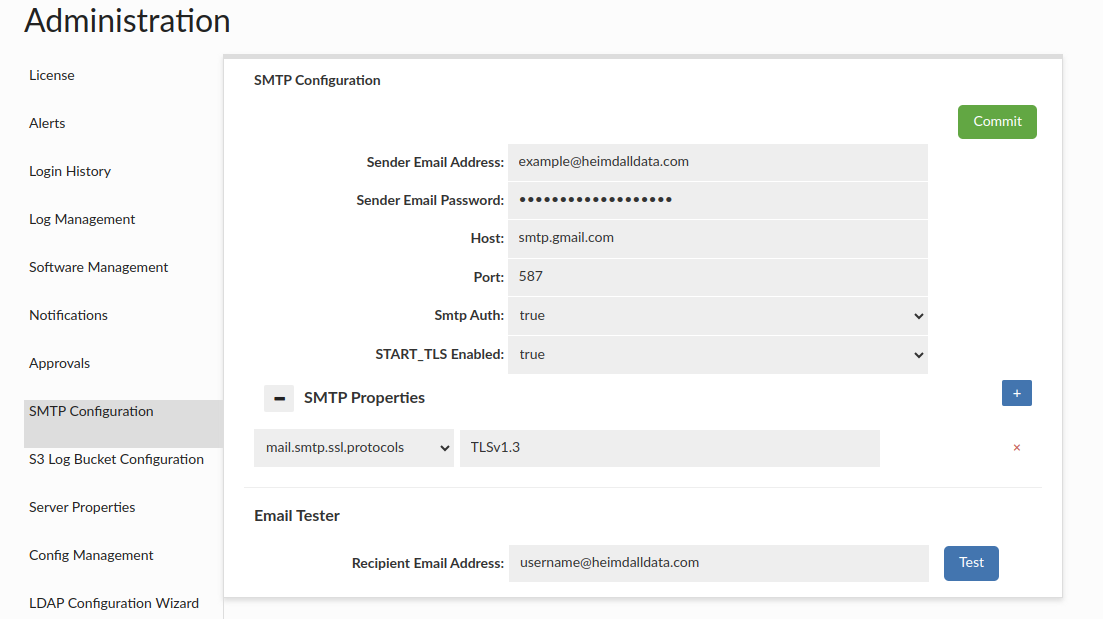Open S3 Log Bucket Configuration
Screen dimensions: 1103x619
tap(116, 460)
